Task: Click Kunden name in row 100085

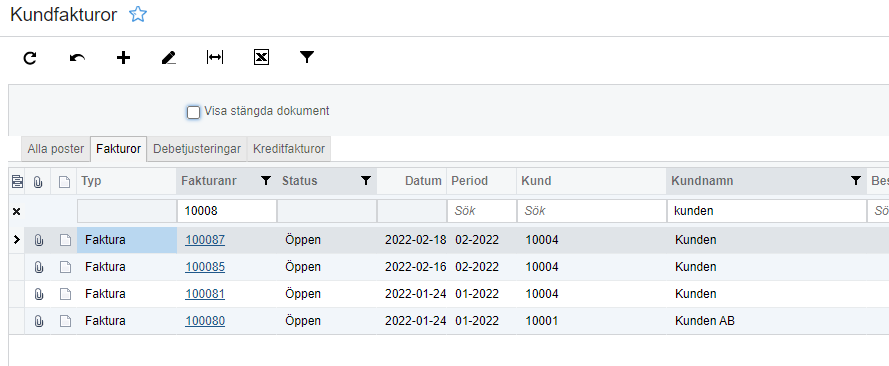Action: click(695, 267)
